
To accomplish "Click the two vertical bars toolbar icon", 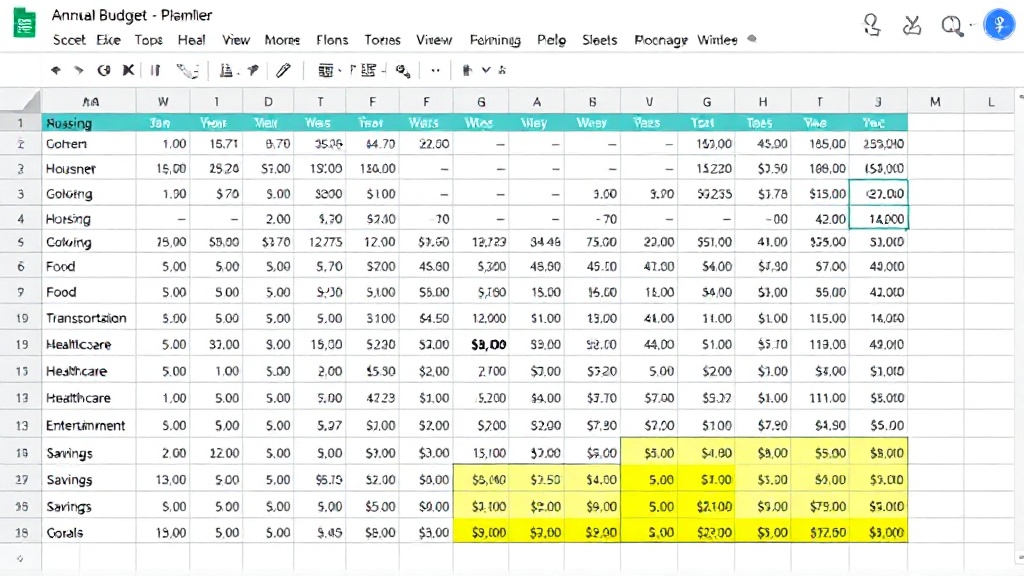I will pos(155,70).
